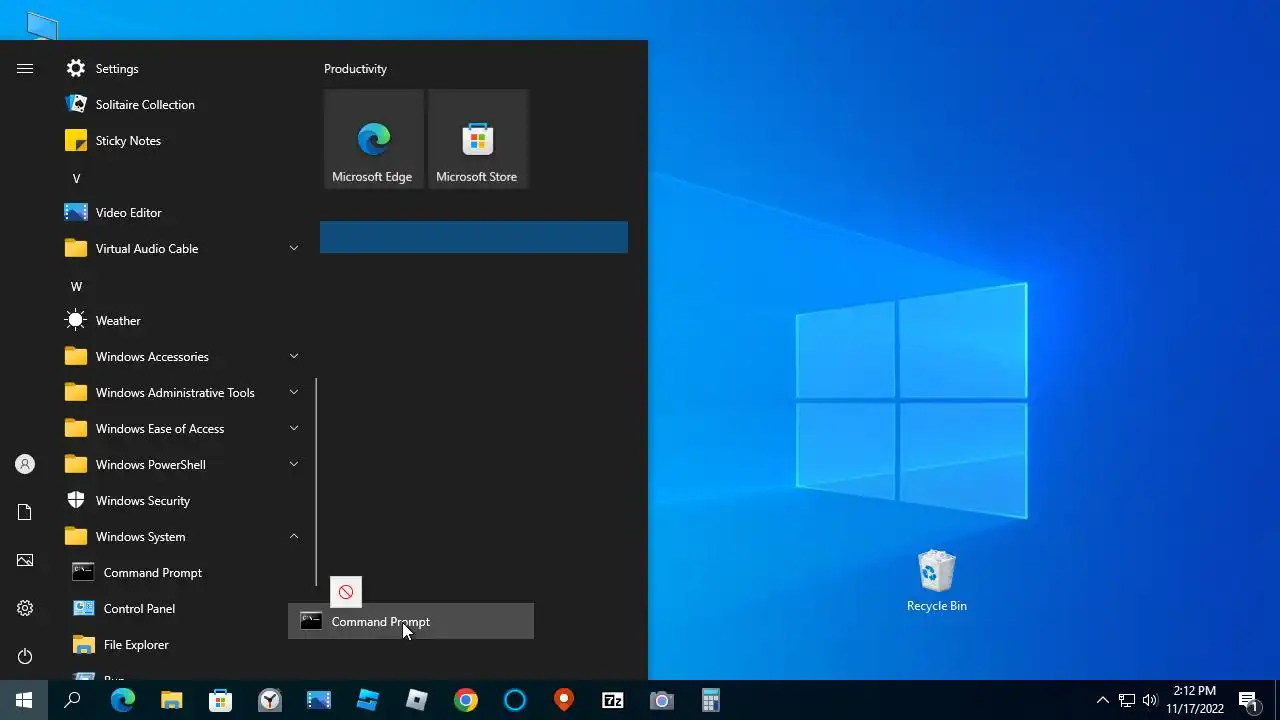
Task: Open the clock app in taskbar
Action: point(270,700)
